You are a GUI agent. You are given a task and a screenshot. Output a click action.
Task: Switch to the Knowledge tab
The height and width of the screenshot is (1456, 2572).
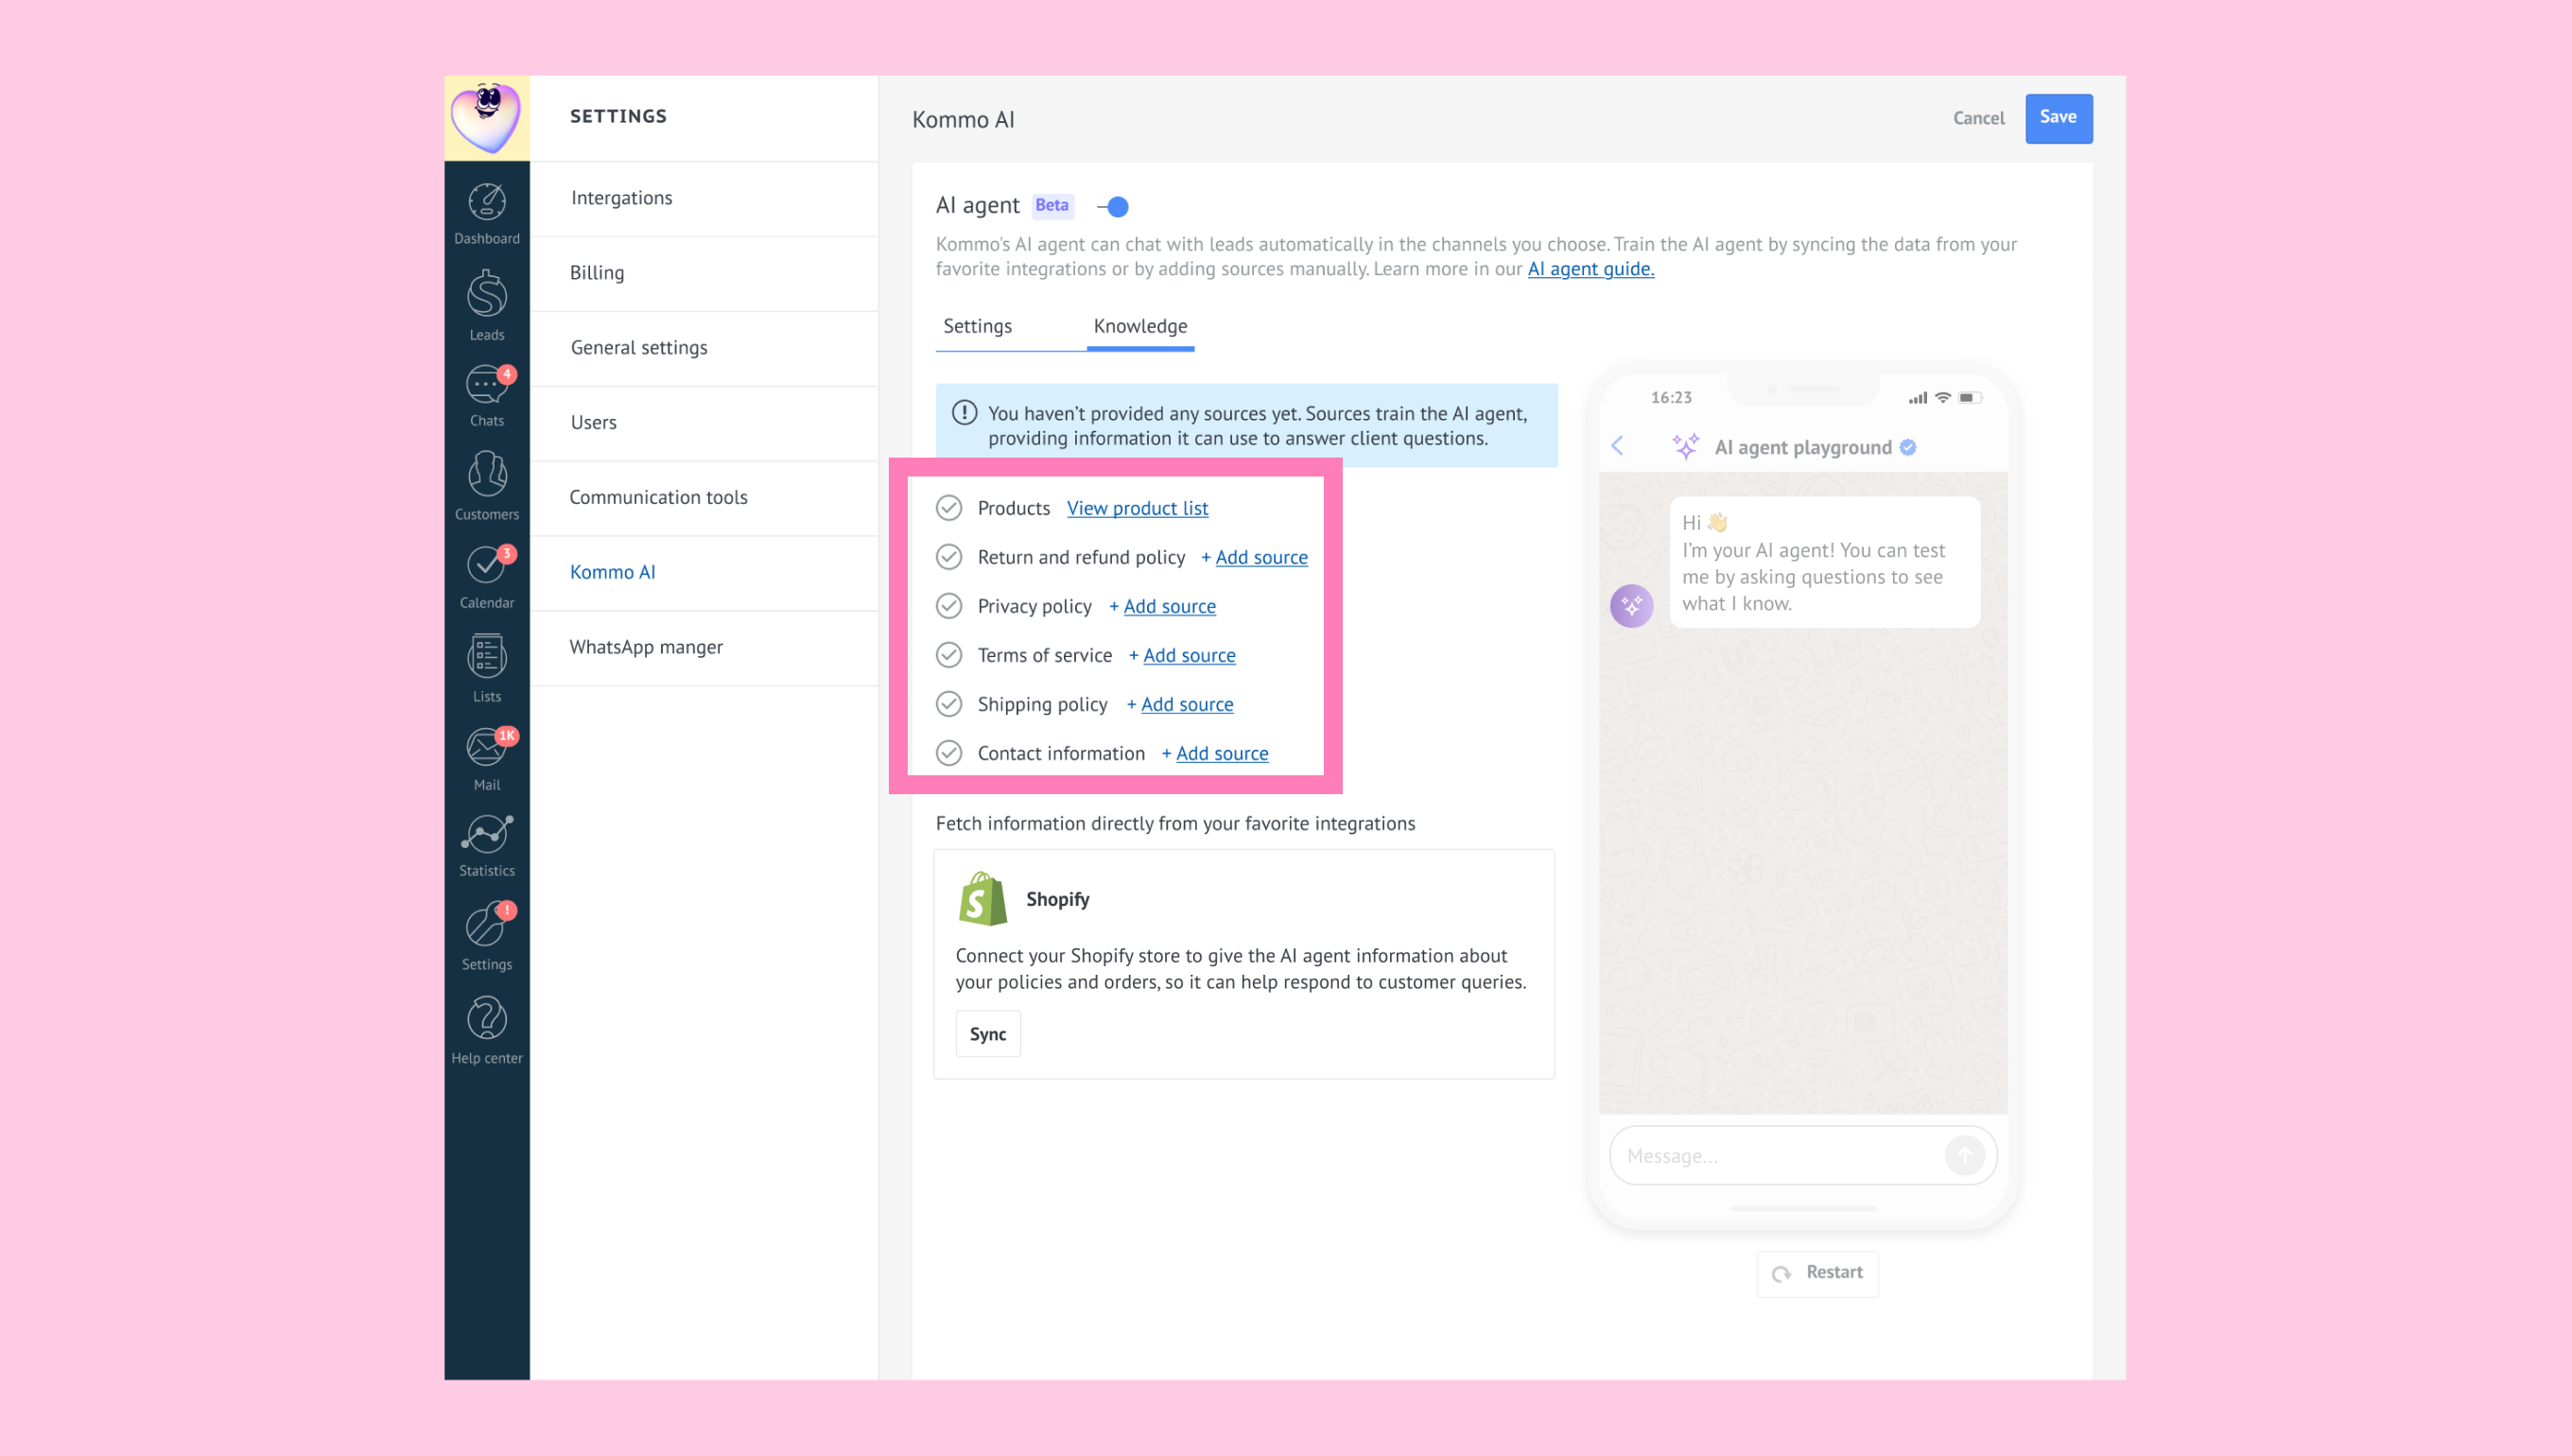(x=1140, y=326)
